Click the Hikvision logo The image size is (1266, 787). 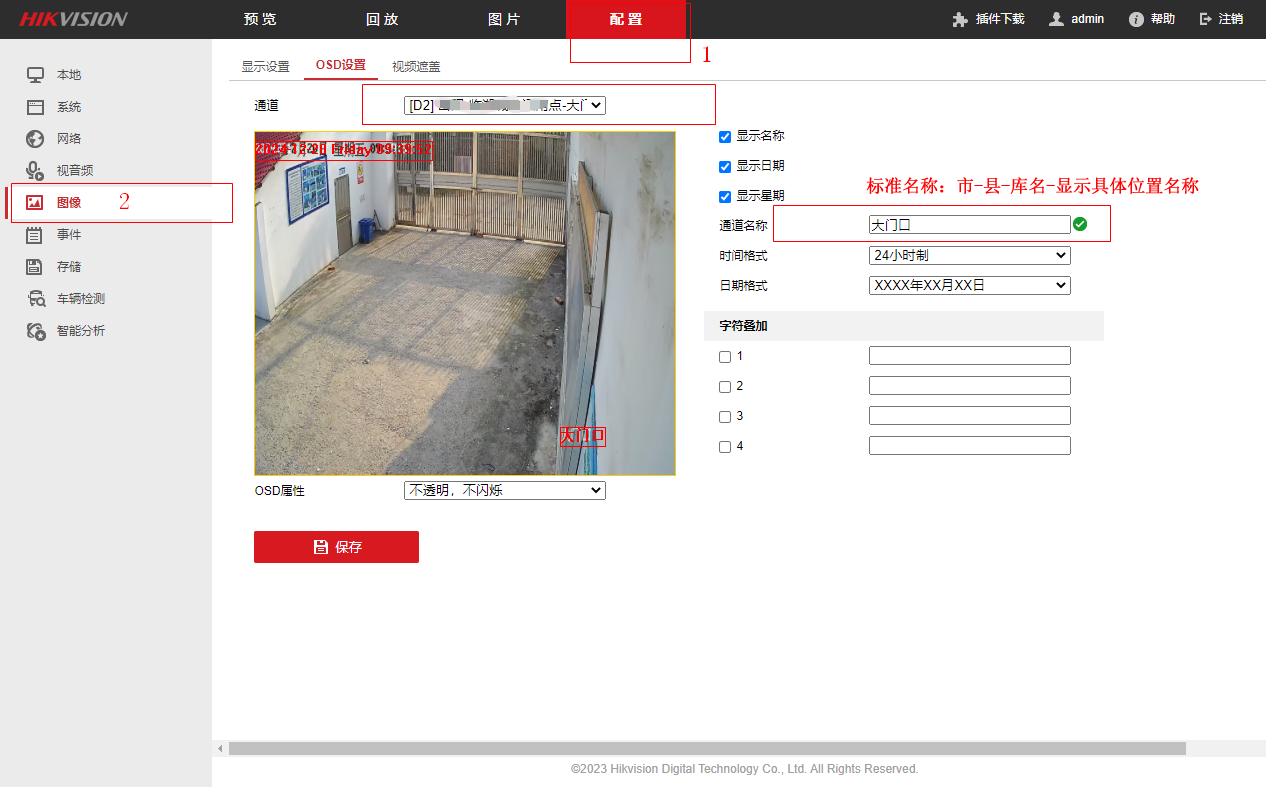click(73, 19)
